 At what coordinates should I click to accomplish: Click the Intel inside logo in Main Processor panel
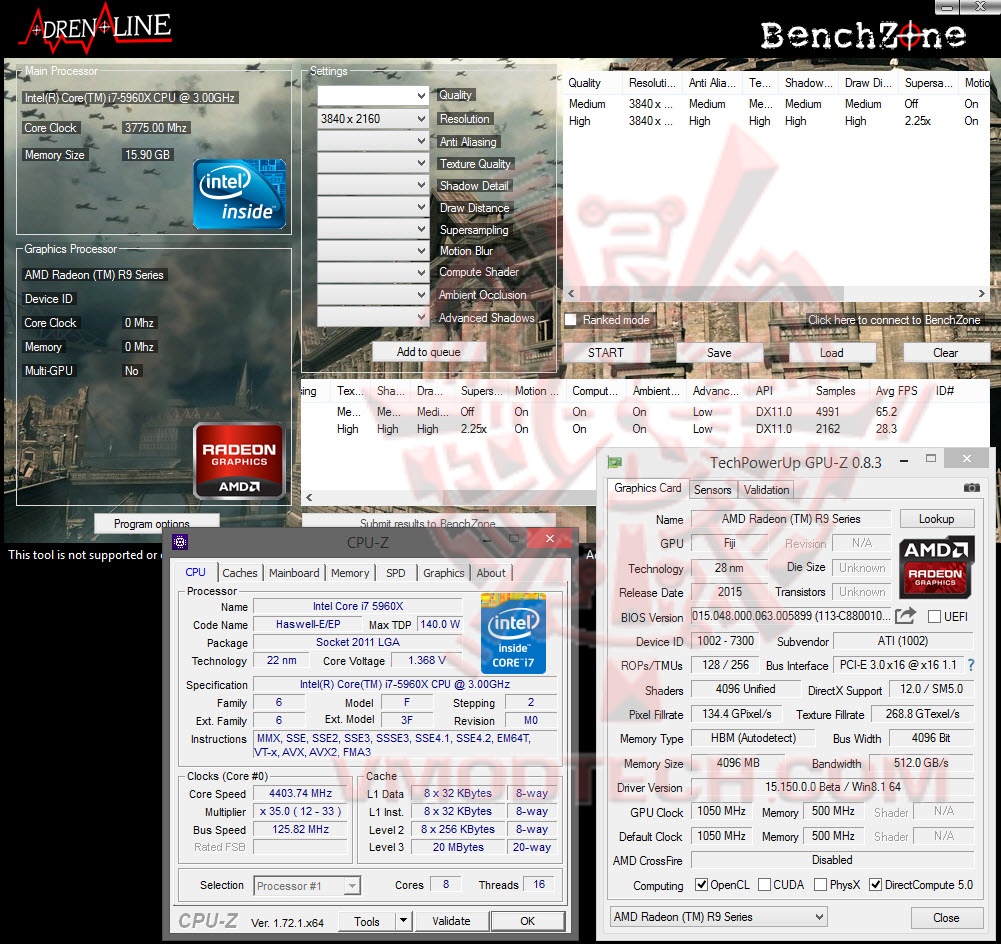[x=239, y=193]
